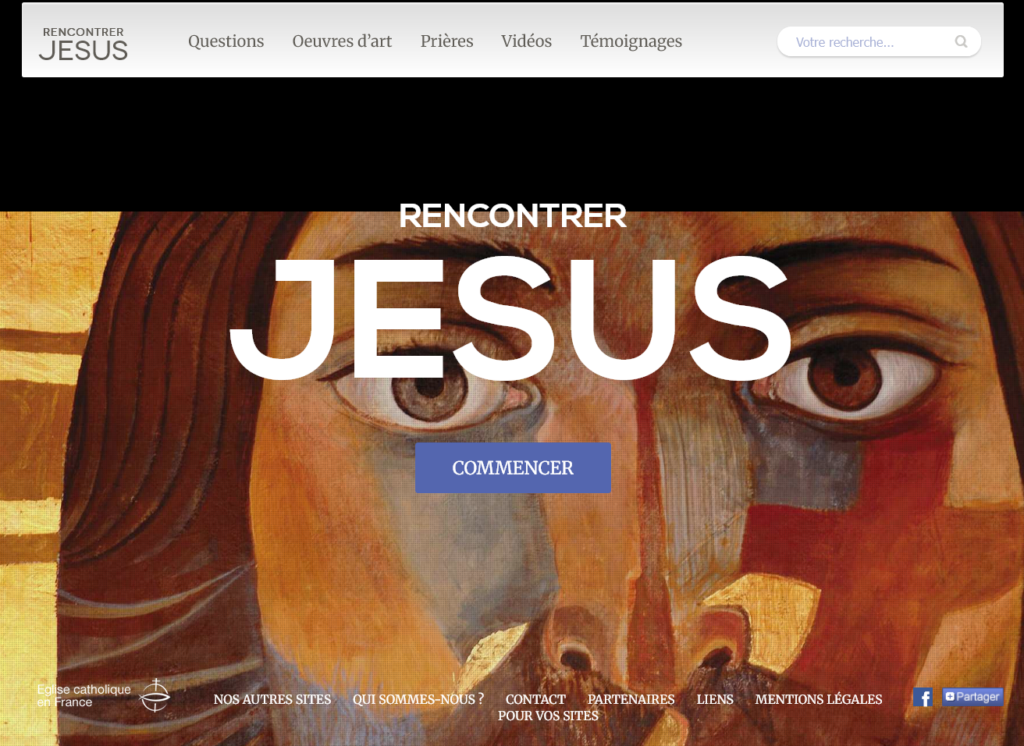Open NOS AUTRES SITES footer link
This screenshot has width=1024, height=746.
coord(272,699)
